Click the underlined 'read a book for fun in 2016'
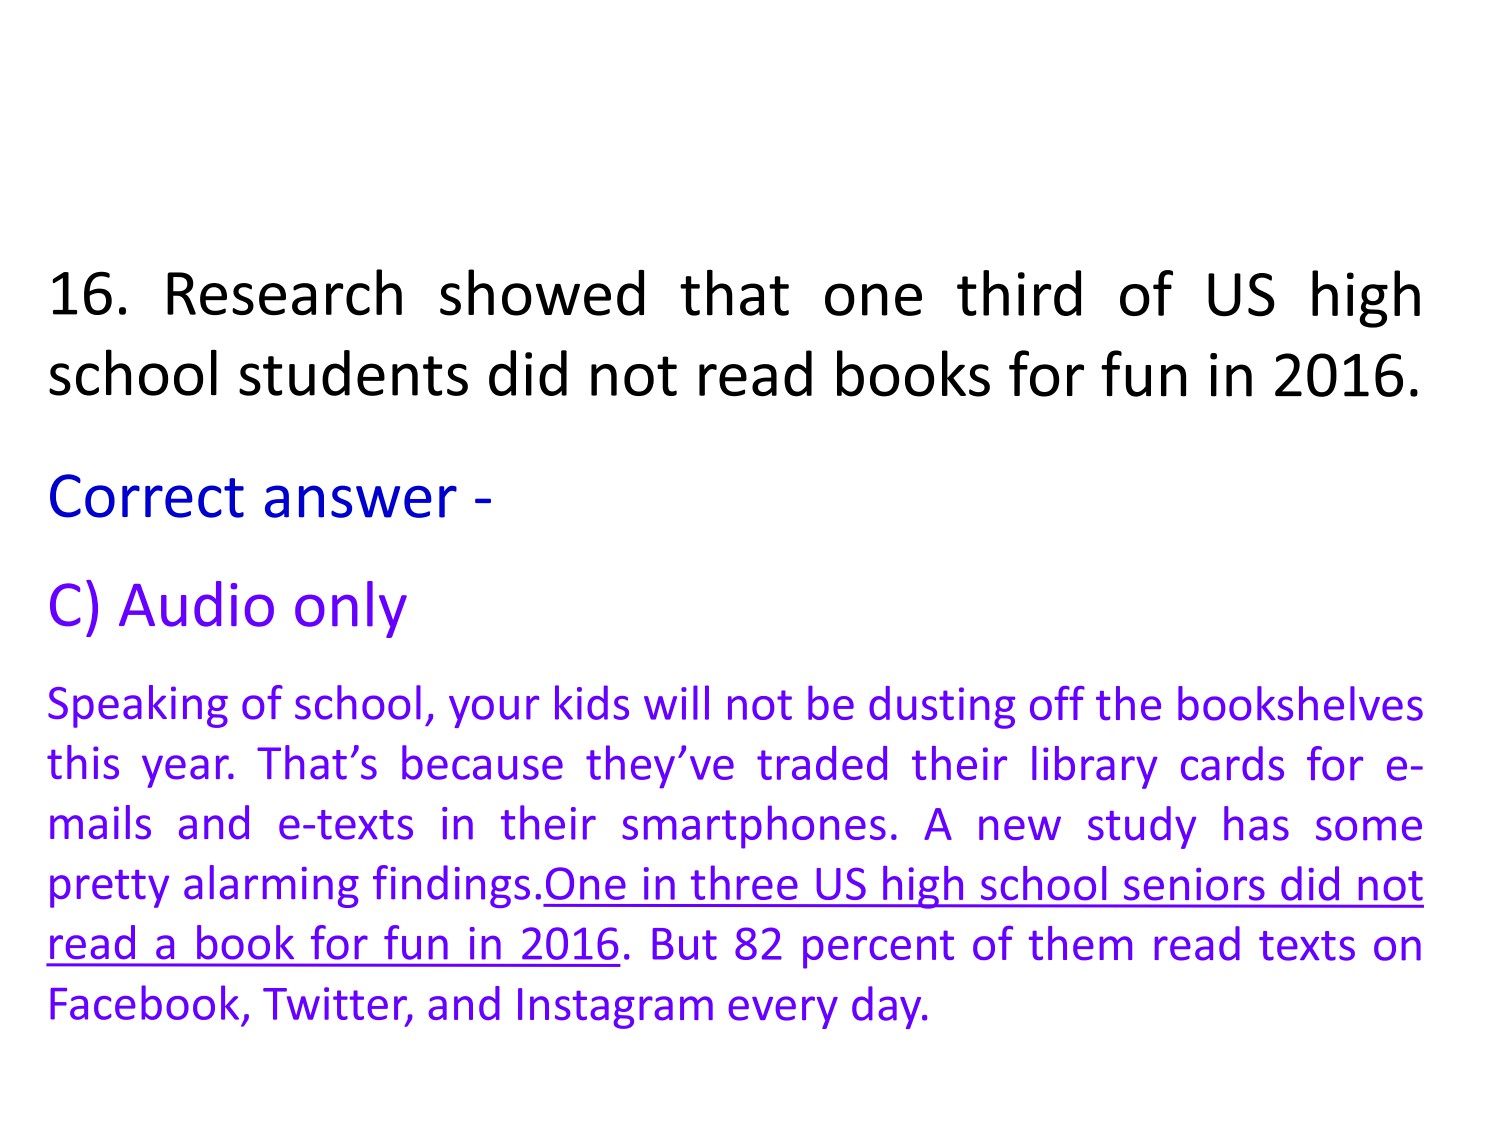The width and height of the screenshot is (1500, 1125). (333, 945)
